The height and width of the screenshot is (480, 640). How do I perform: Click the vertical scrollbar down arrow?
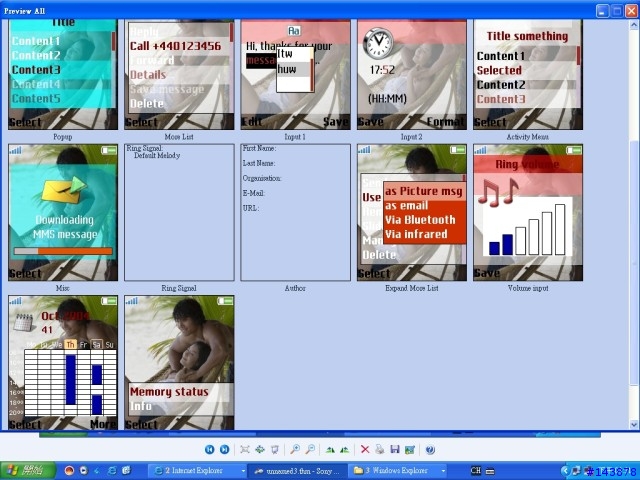point(634,424)
